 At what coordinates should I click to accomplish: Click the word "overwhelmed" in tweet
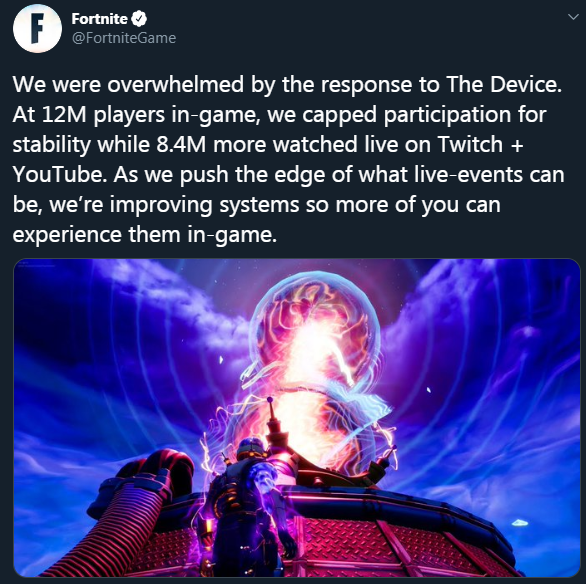point(176,84)
